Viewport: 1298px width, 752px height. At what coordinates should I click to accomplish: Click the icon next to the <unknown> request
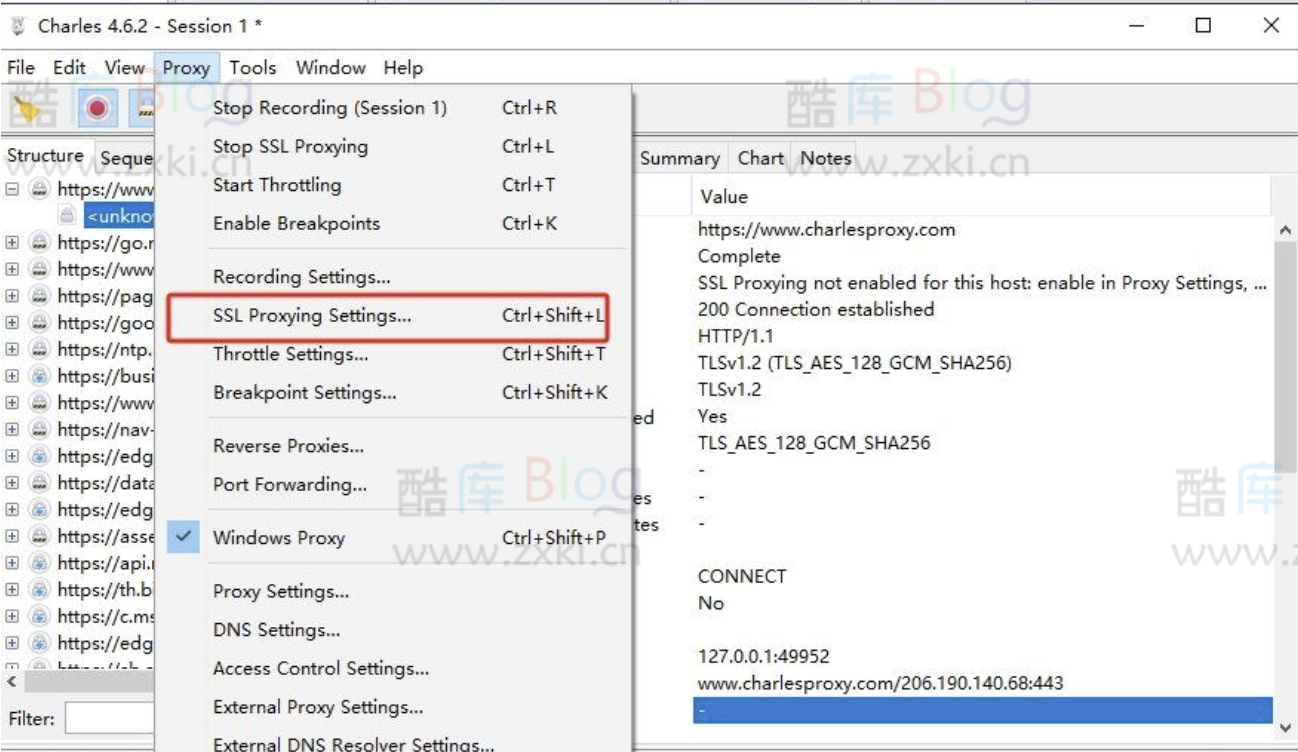pos(67,215)
